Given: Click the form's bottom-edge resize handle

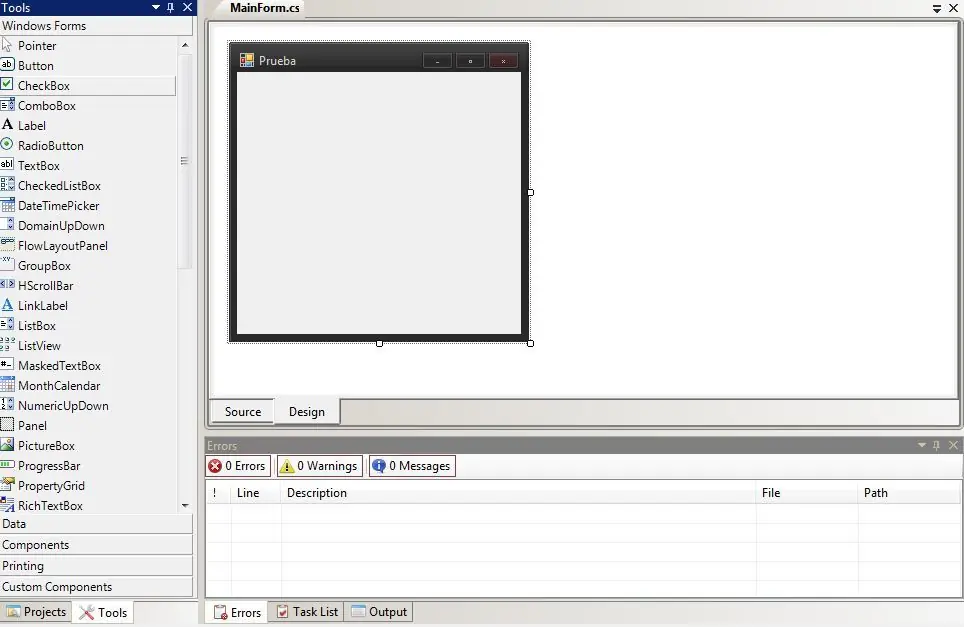Looking at the screenshot, I should 379,343.
